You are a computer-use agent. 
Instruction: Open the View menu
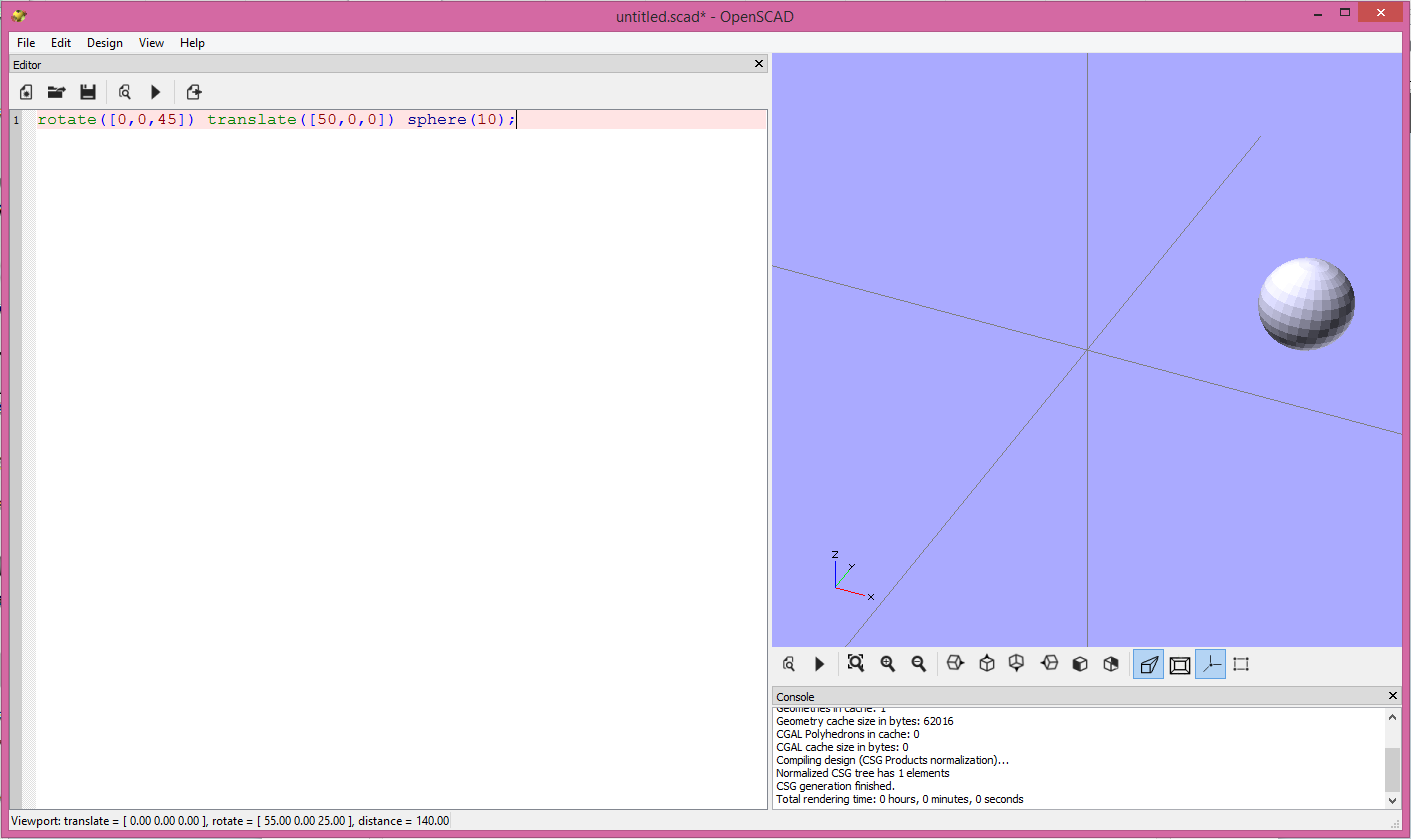coord(151,42)
